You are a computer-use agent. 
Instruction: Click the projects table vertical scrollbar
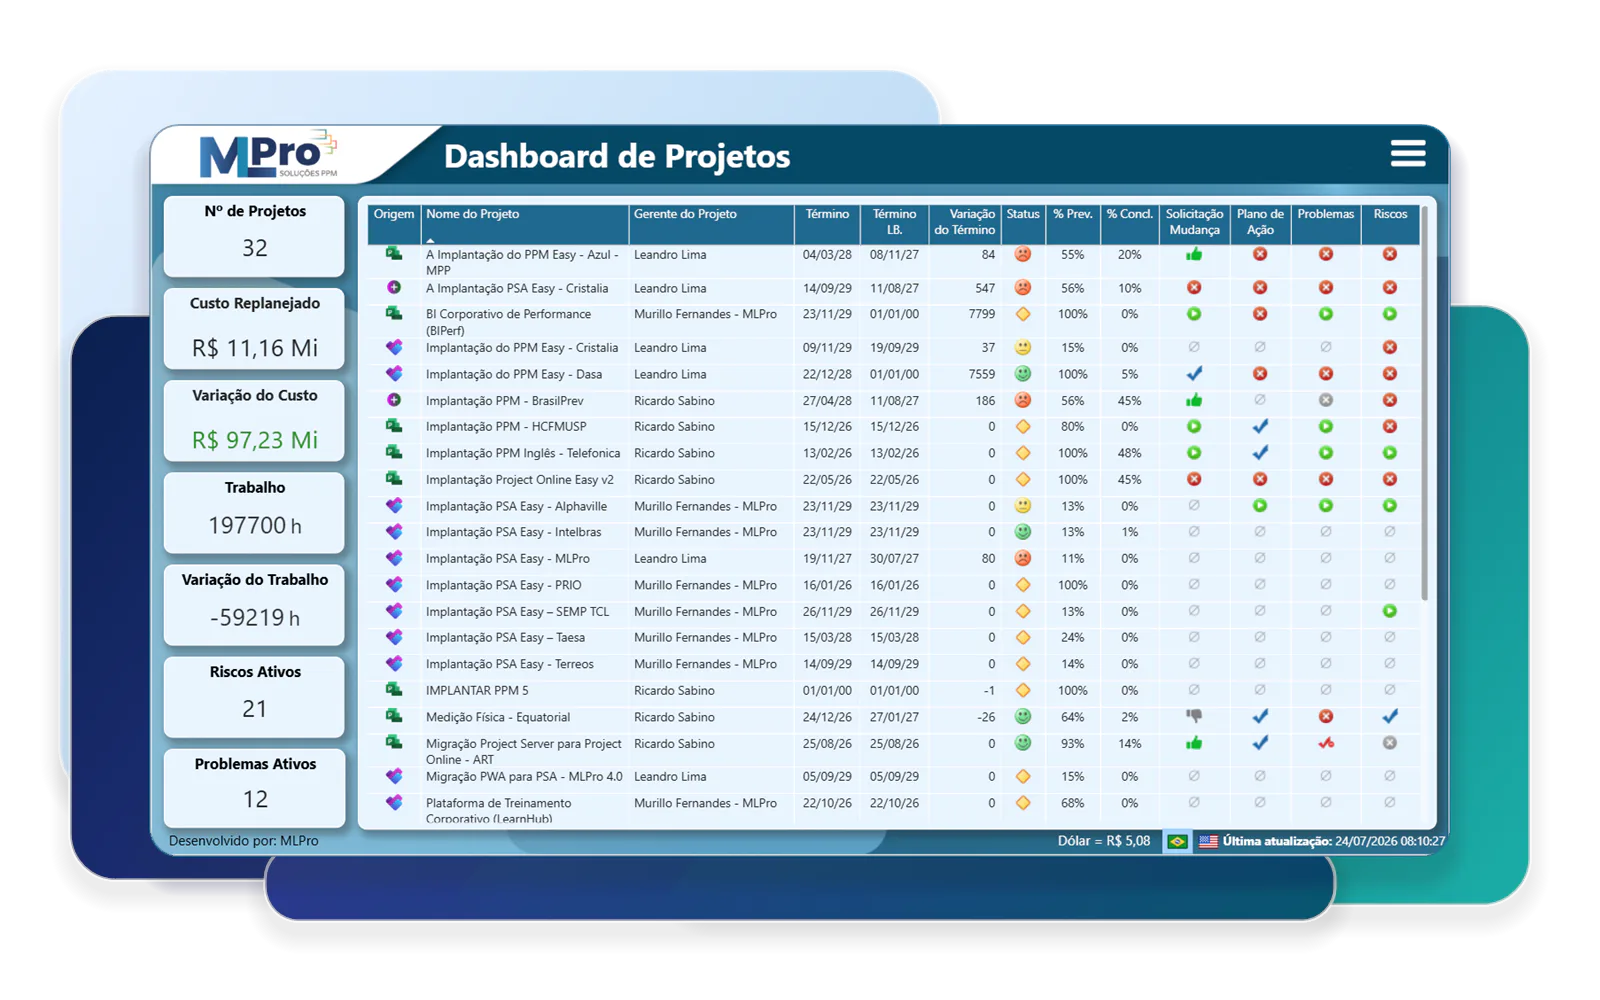tap(1424, 404)
